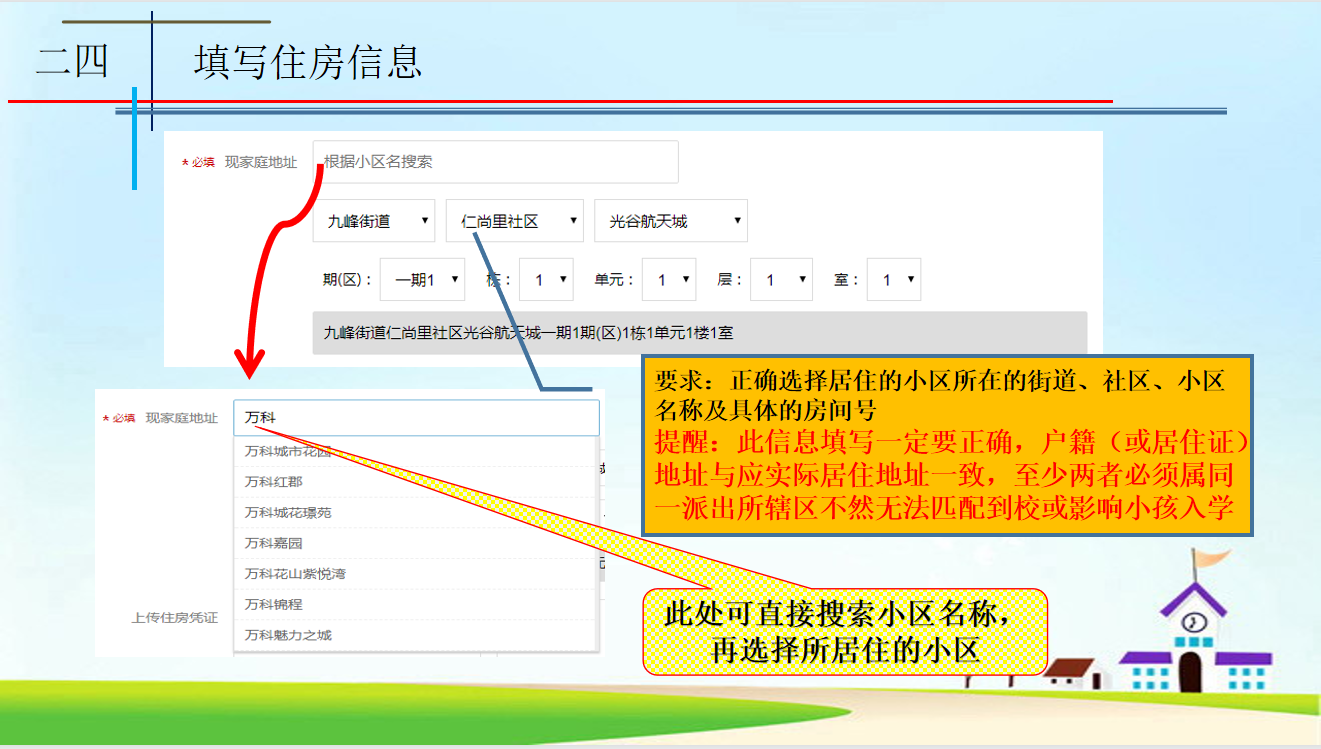Image resolution: width=1321 pixels, height=749 pixels.
Task: Click the 根据小区名搜索 search input field
Action: tap(495, 162)
